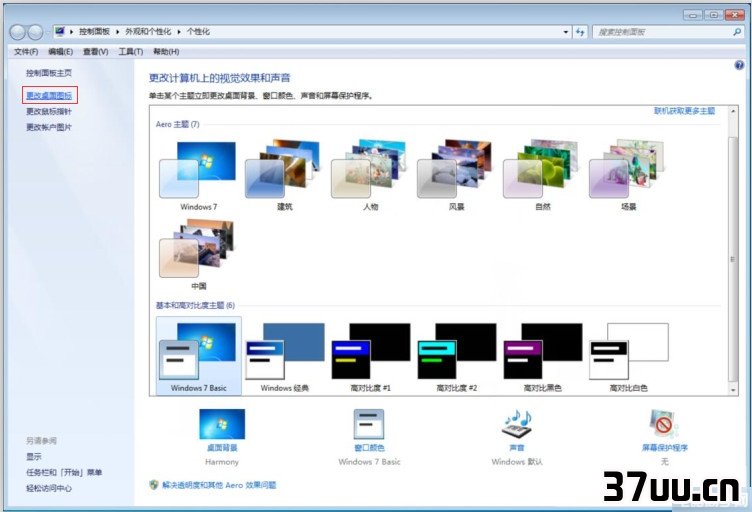Expand the arrow before 控制面板 breadcrumb
Image resolution: width=752 pixels, height=512 pixels.
coord(71,32)
